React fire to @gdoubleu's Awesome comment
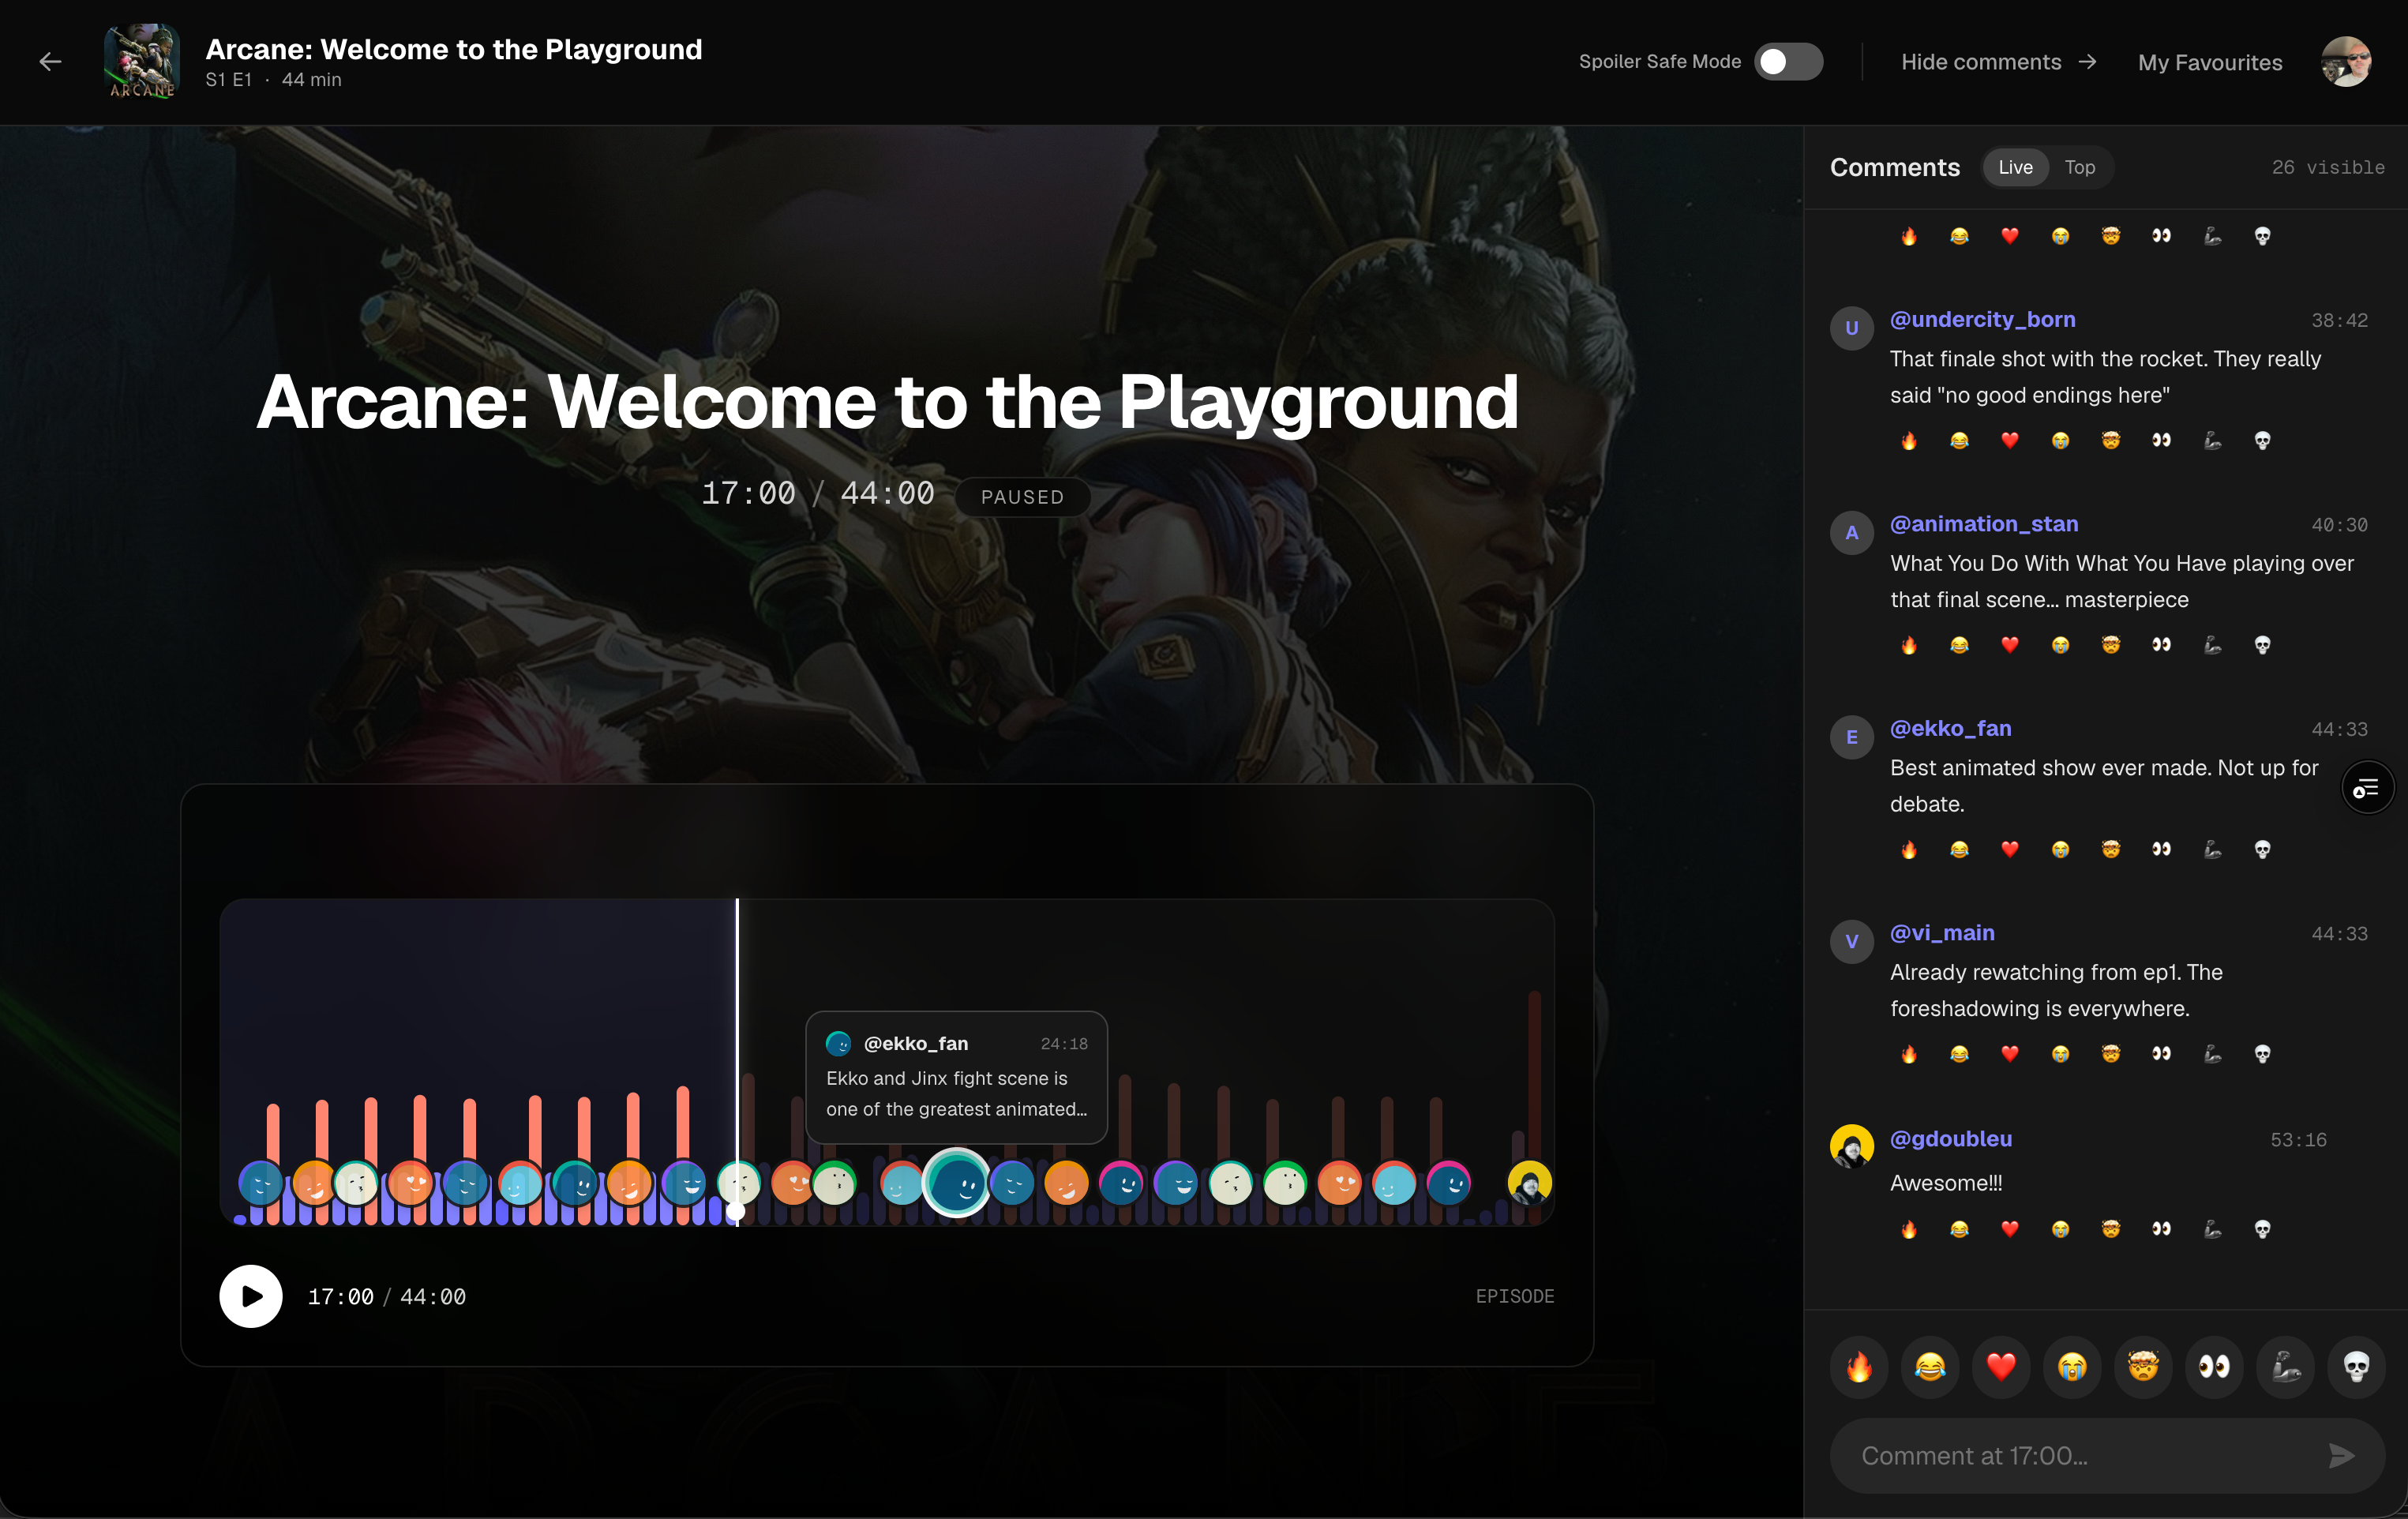Screen dimensions: 2408x1519 click(1909, 1229)
